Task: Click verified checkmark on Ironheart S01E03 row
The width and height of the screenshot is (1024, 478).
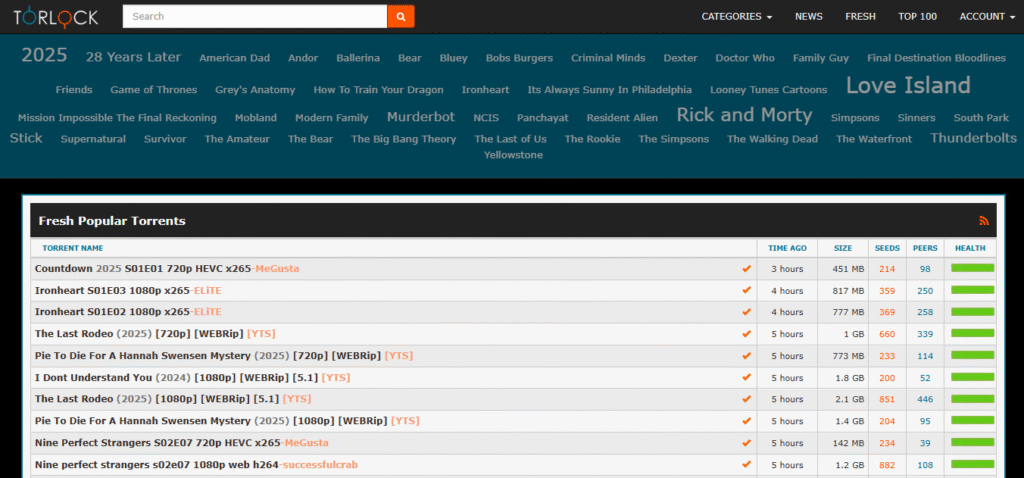Action: tap(746, 291)
